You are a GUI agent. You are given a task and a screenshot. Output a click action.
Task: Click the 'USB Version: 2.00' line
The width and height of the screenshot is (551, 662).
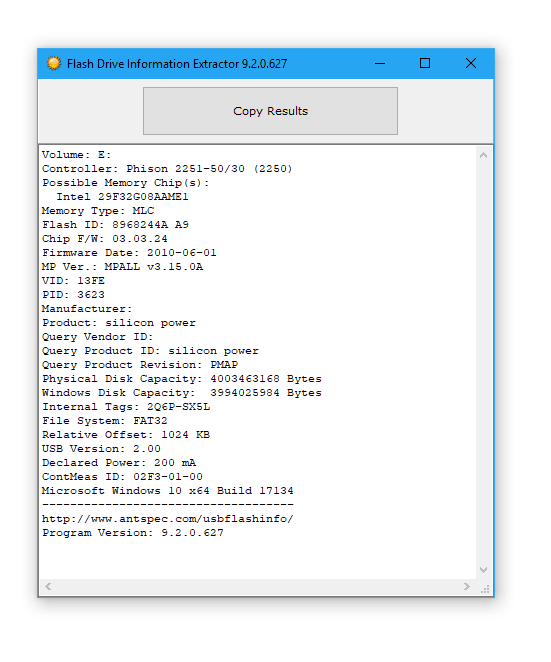point(101,449)
